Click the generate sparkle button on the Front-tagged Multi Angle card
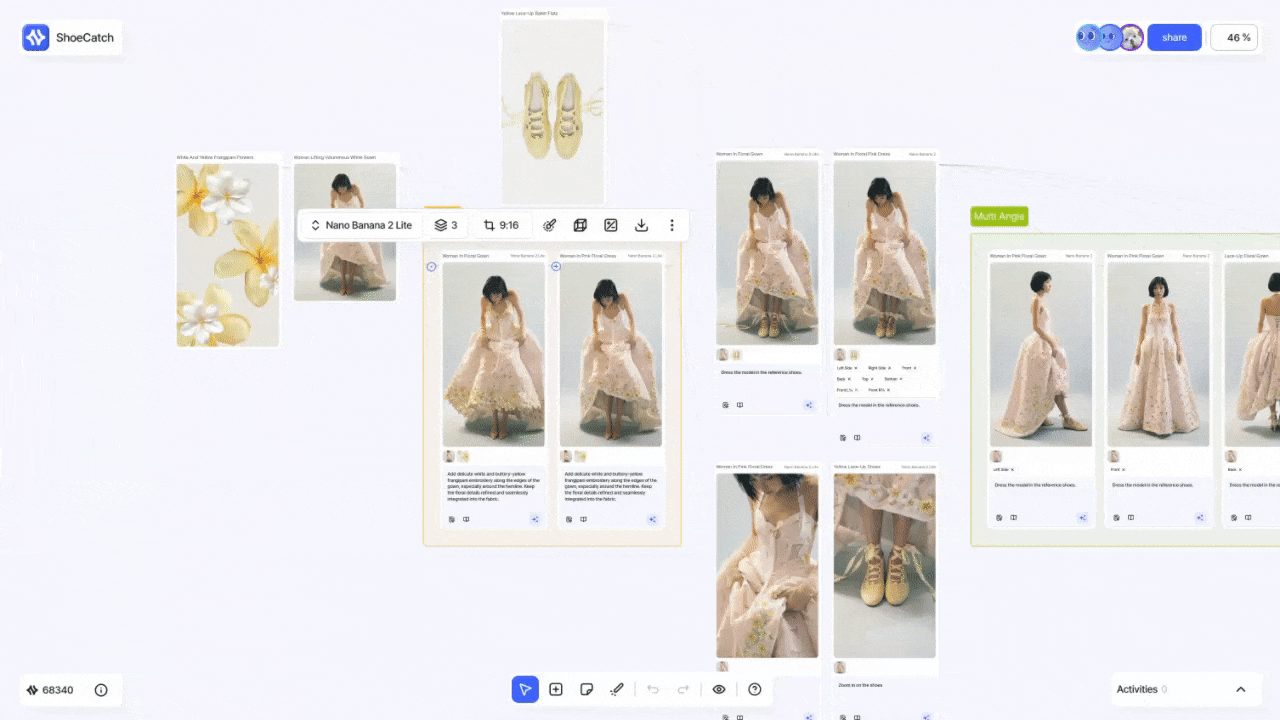Viewport: 1280px width, 720px height. pos(1200,517)
